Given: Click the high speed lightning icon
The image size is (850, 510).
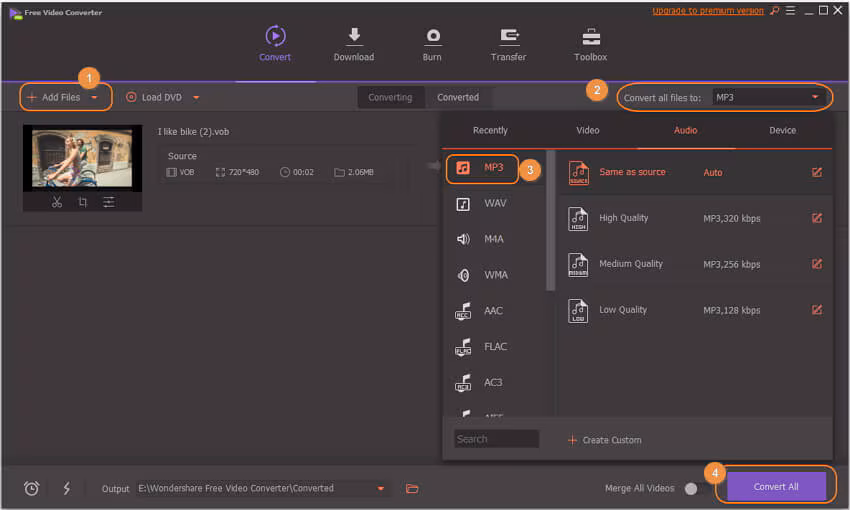Looking at the screenshot, I should pyautogui.click(x=67, y=488).
